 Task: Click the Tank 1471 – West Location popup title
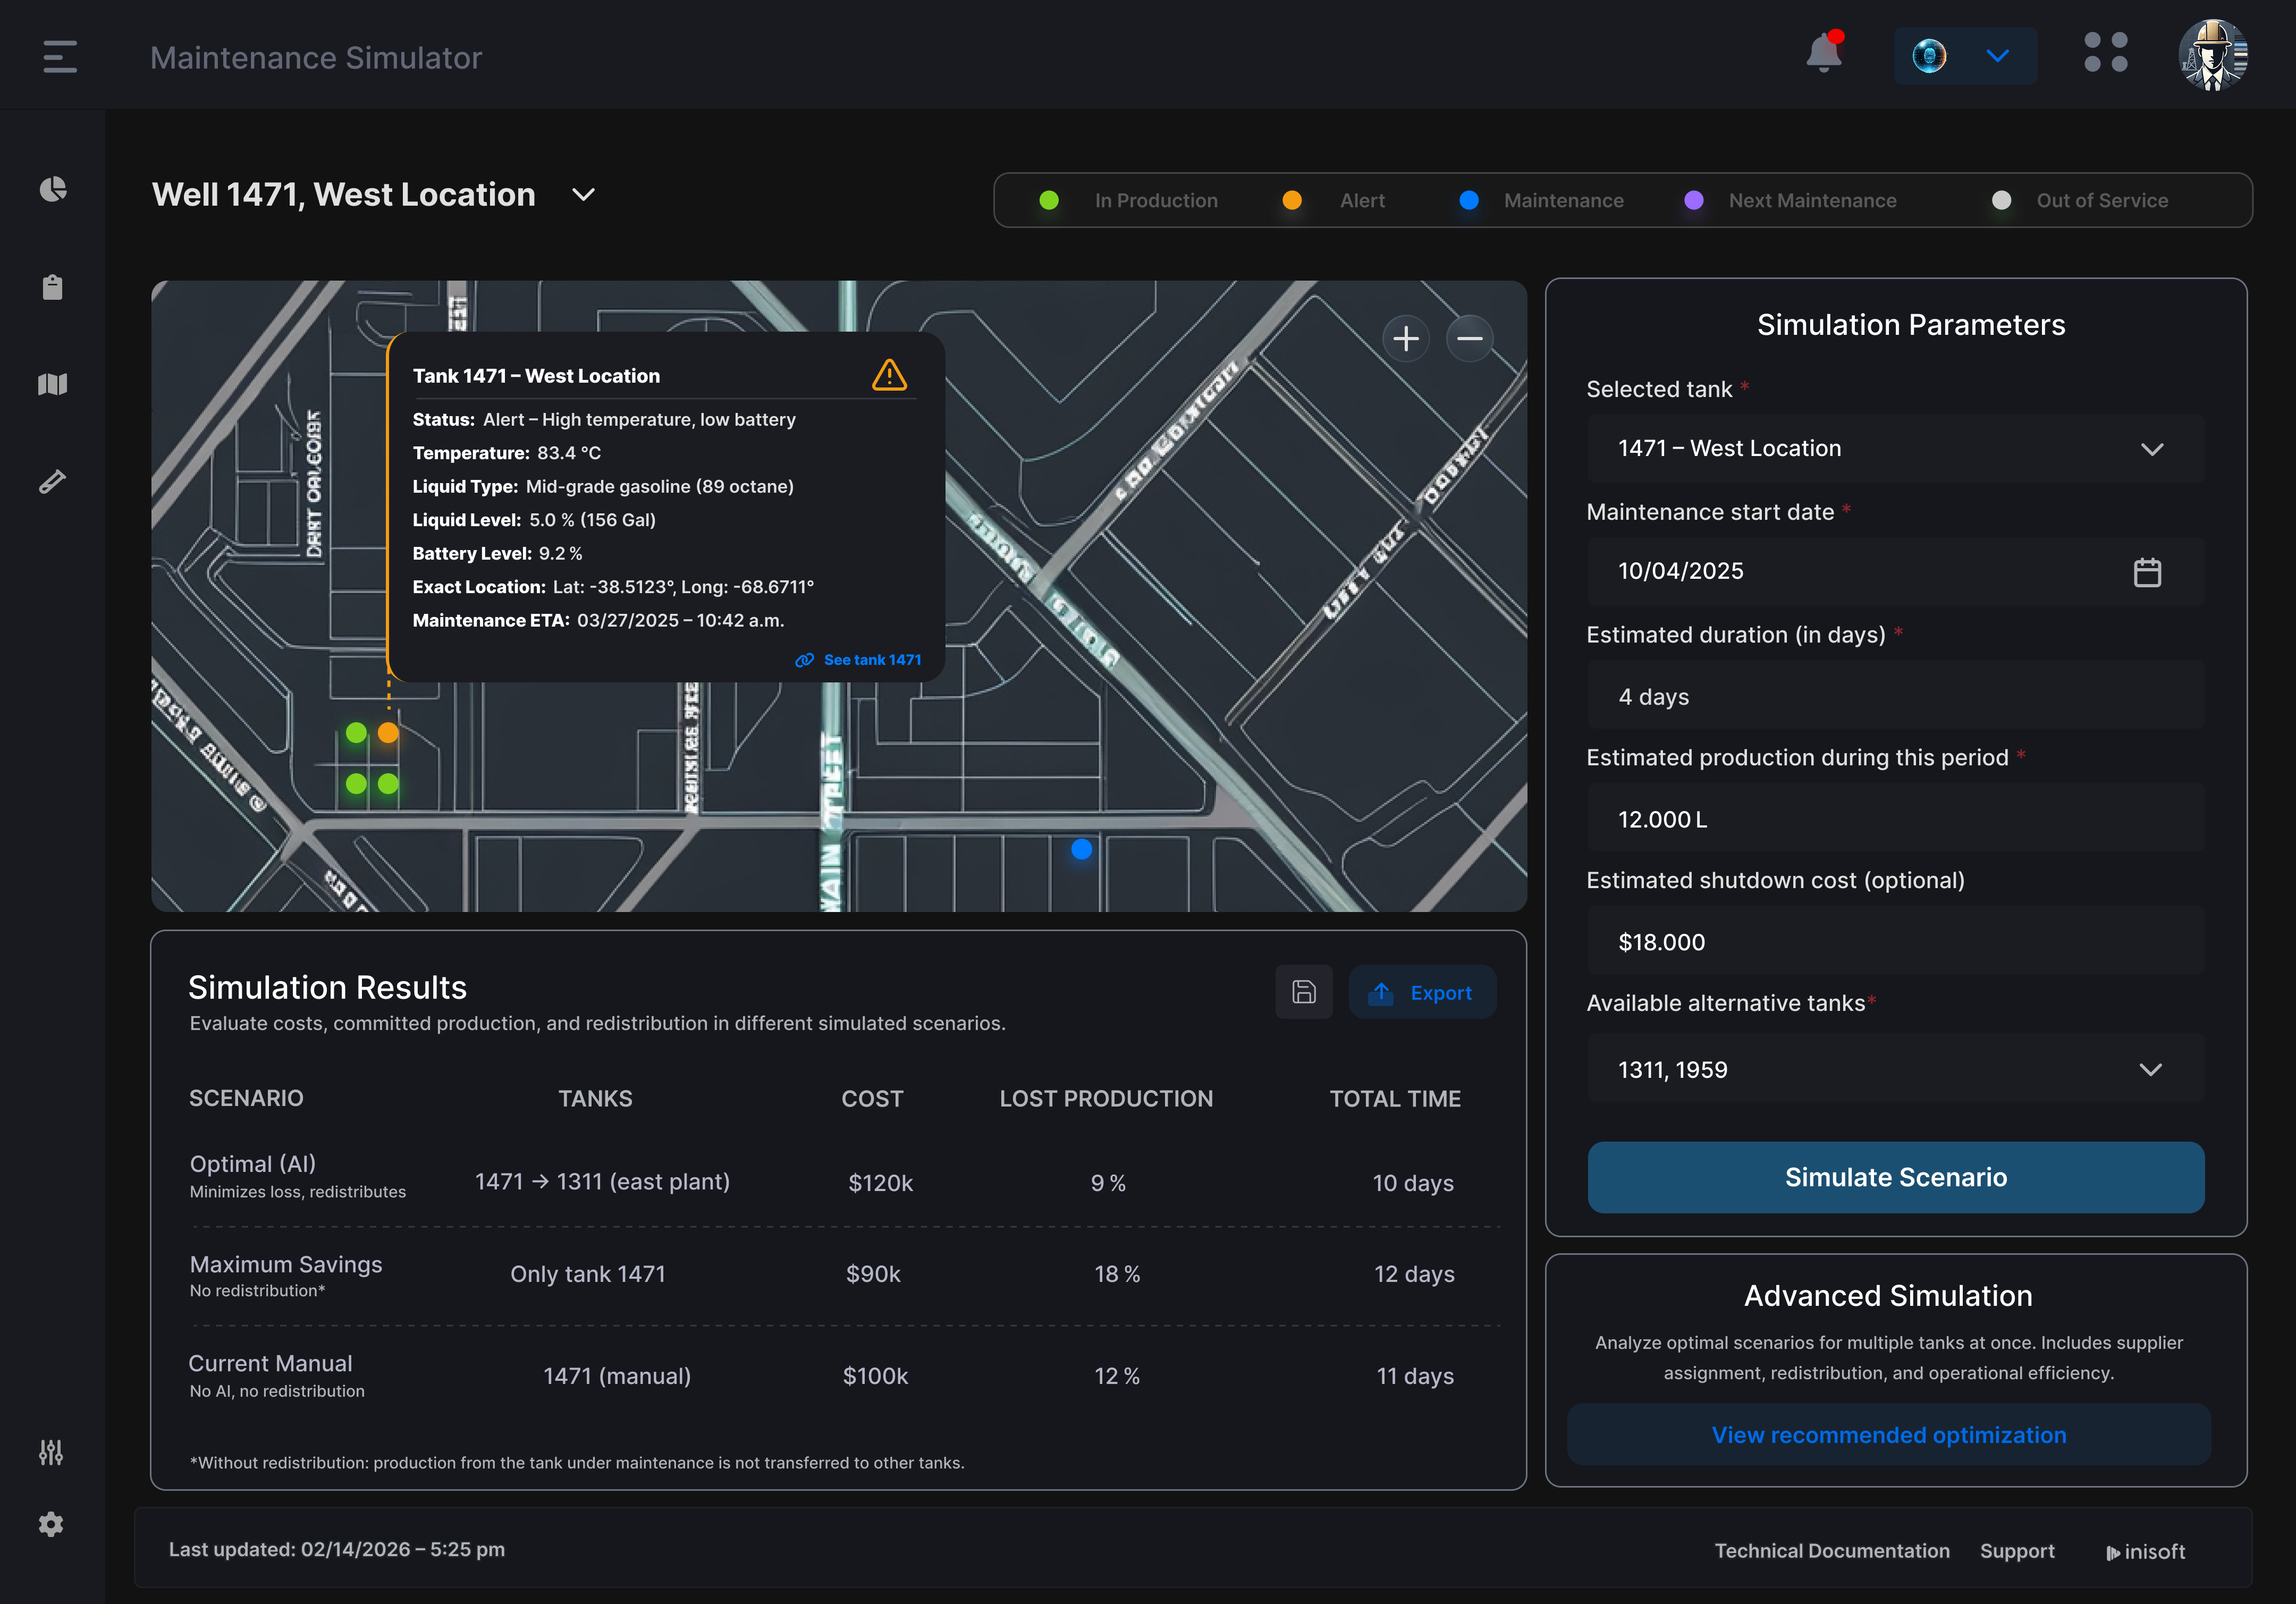536,376
